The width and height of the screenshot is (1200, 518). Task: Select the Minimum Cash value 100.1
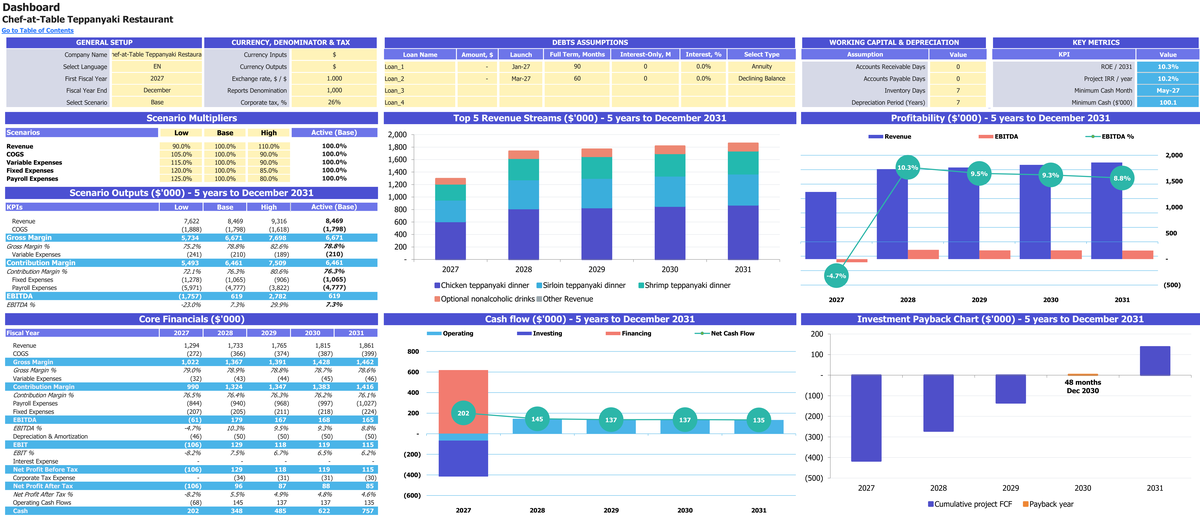(x=1167, y=102)
